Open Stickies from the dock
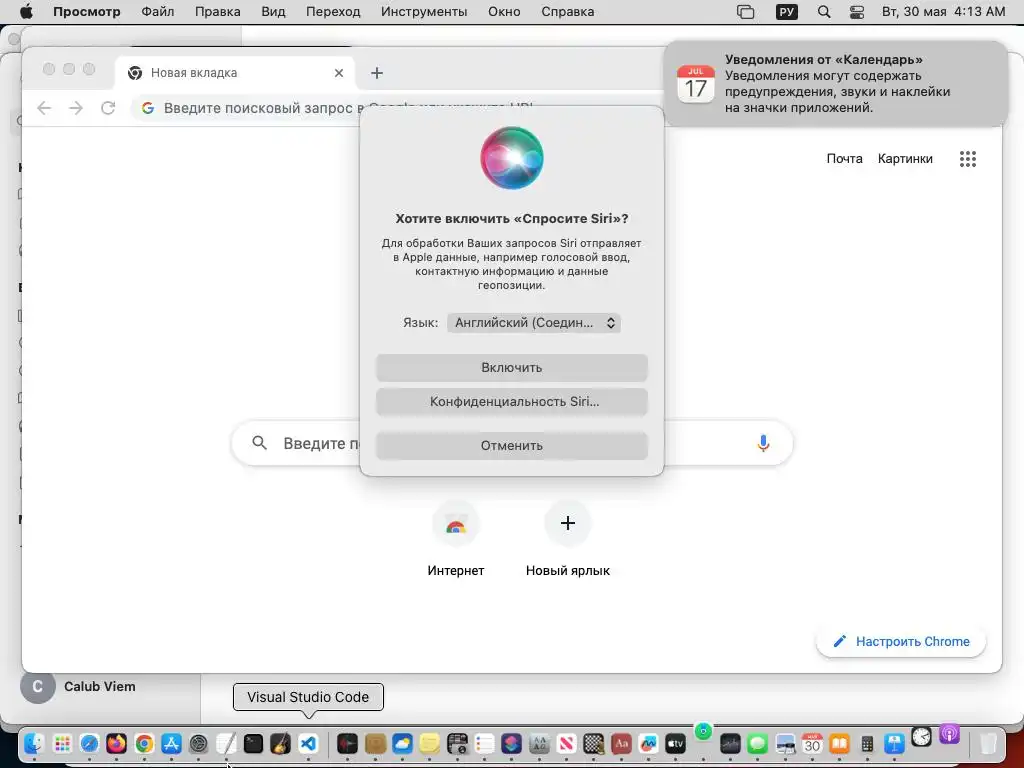This screenshot has height=768, width=1024. [x=430, y=743]
